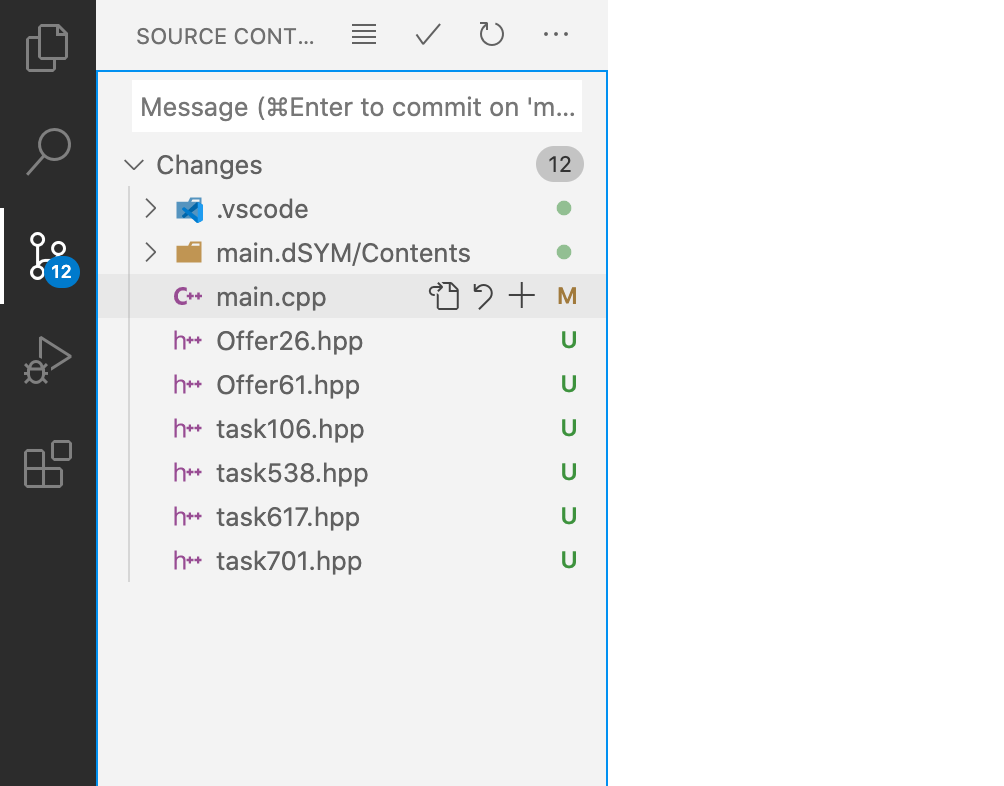Select Offer26.hpp in the changes list
This screenshot has width=1004, height=786.
click(x=289, y=341)
